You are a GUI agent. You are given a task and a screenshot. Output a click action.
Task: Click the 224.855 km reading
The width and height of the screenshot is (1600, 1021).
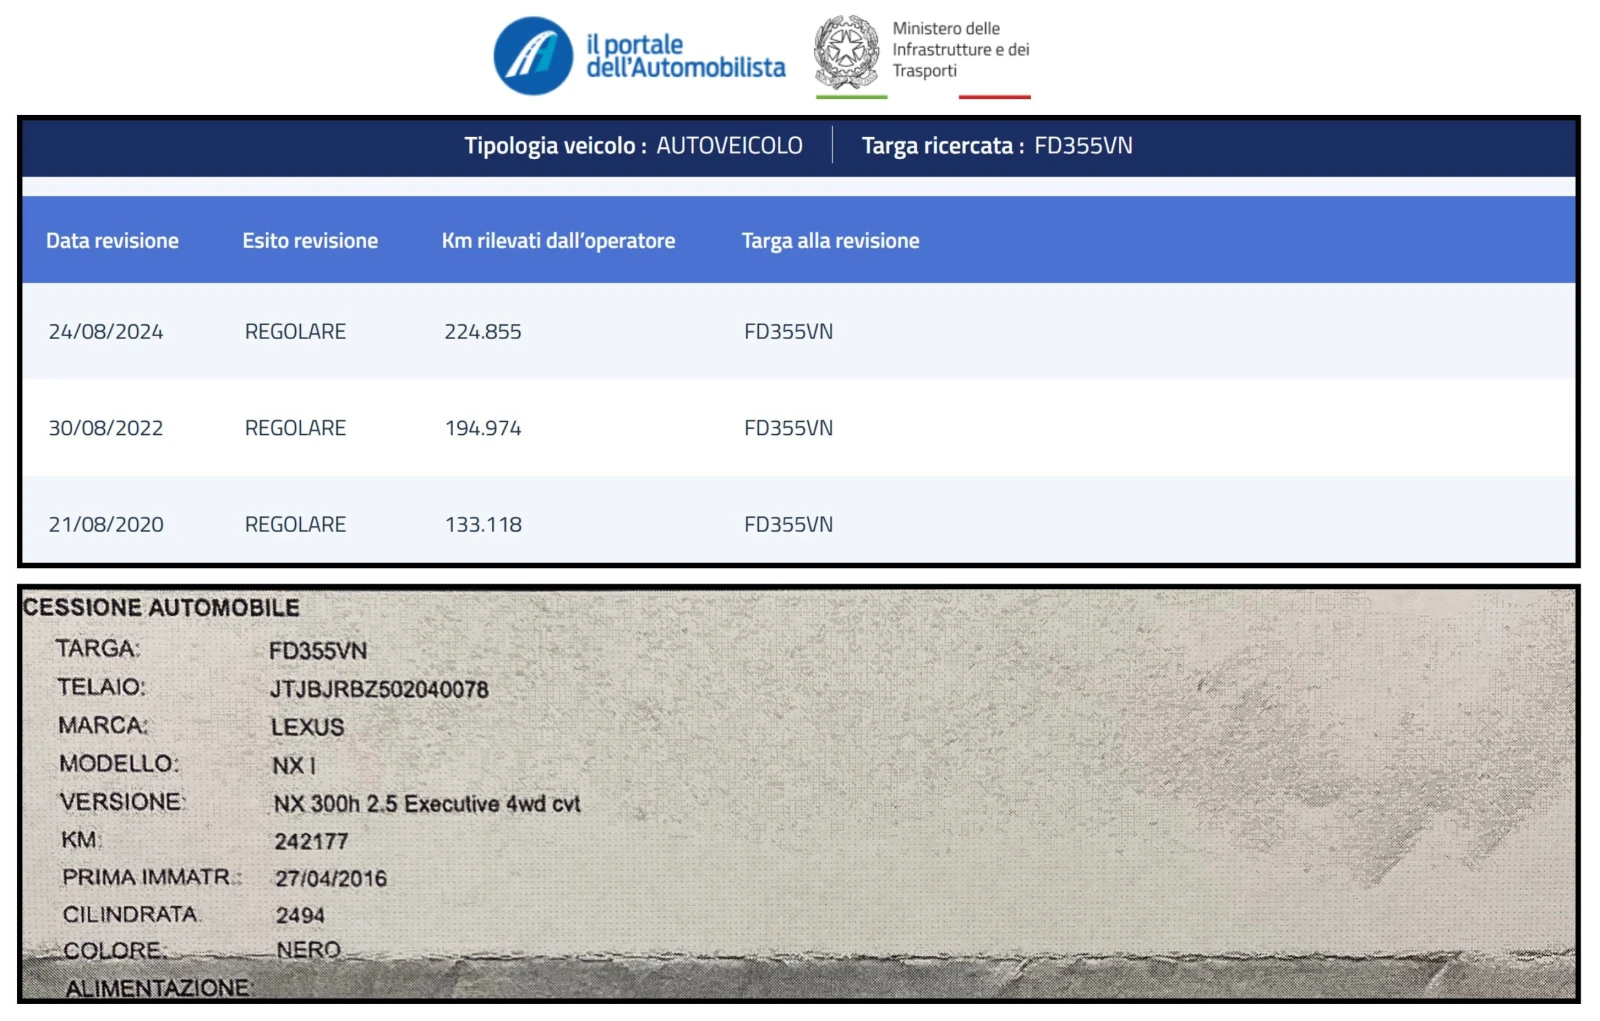(x=483, y=332)
